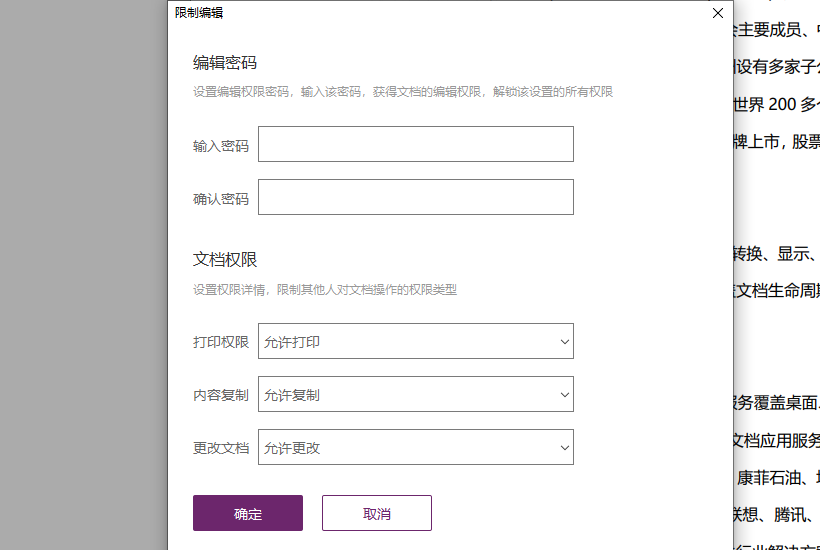Close the 限制编辑 dialog

pyautogui.click(x=717, y=13)
